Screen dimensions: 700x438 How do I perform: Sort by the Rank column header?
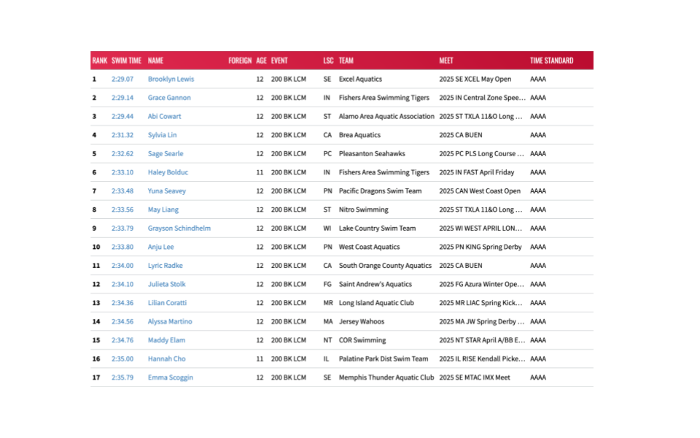click(x=99, y=60)
